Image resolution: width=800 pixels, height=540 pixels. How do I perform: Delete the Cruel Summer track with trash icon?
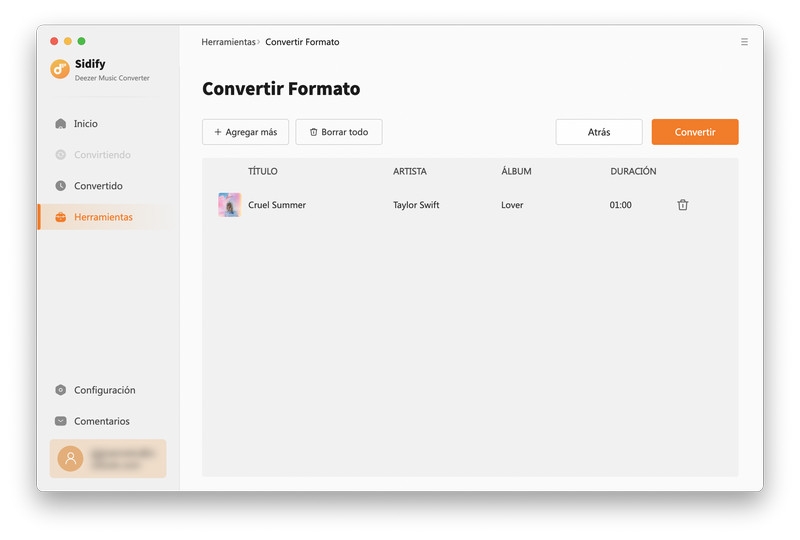coord(683,205)
